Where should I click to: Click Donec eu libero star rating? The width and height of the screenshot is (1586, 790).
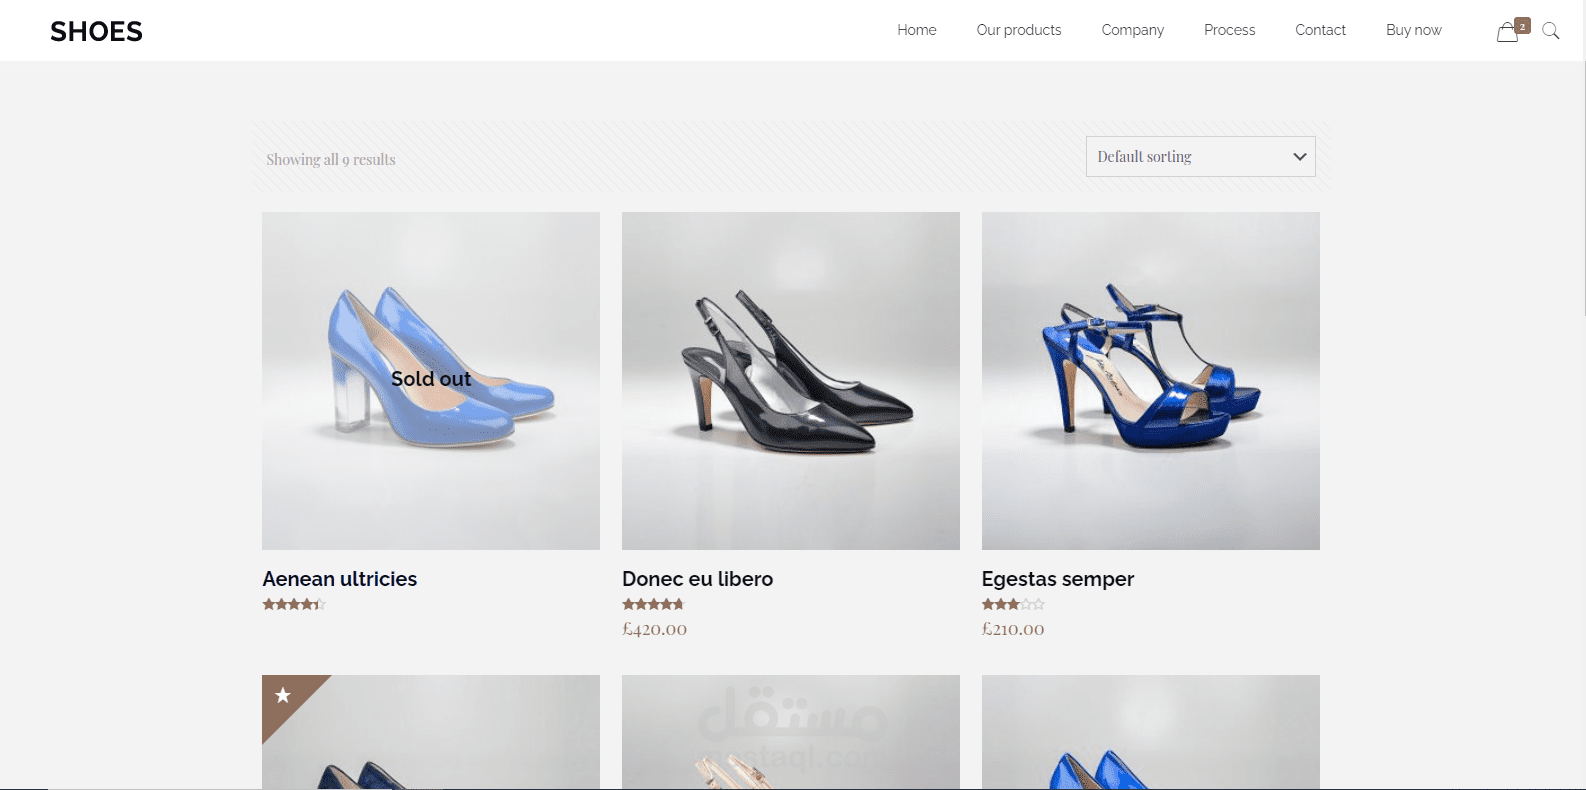(x=653, y=604)
